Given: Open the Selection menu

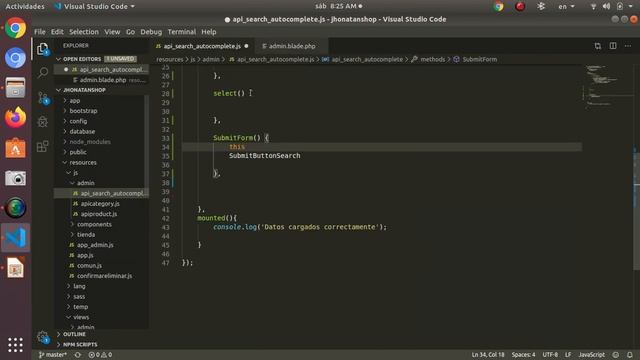Looking at the screenshot, I should click(x=84, y=32).
